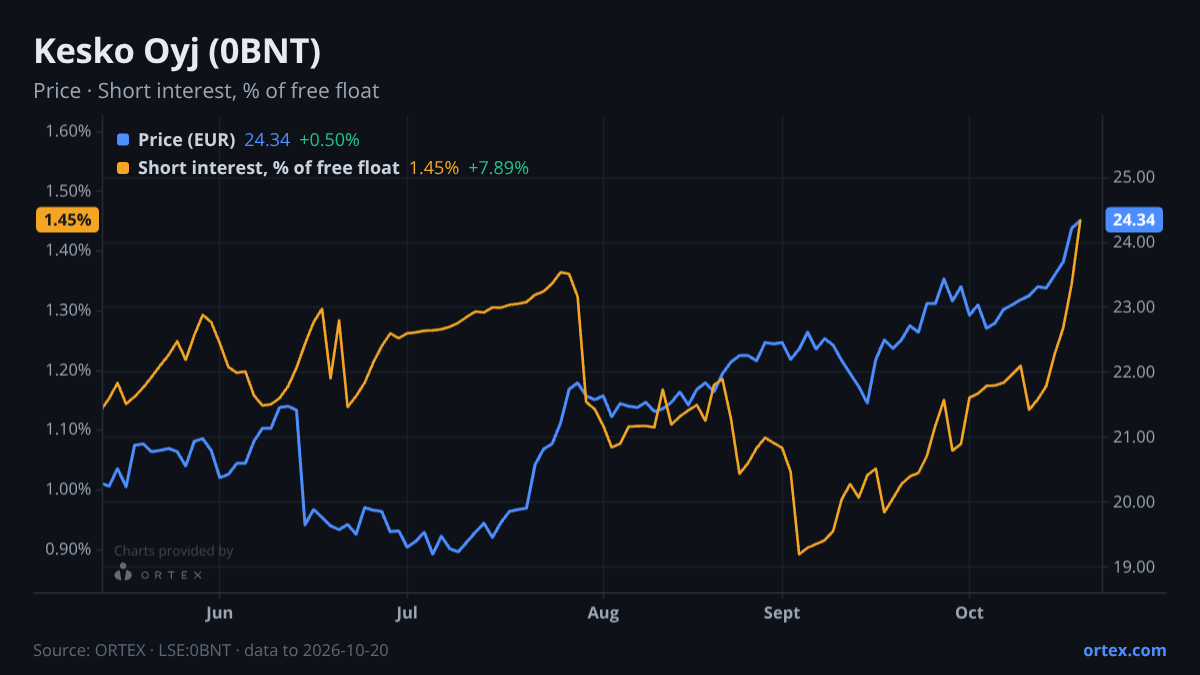This screenshot has width=1200, height=675.
Task: Click the 25.00 right axis label
Action: 1133,177
